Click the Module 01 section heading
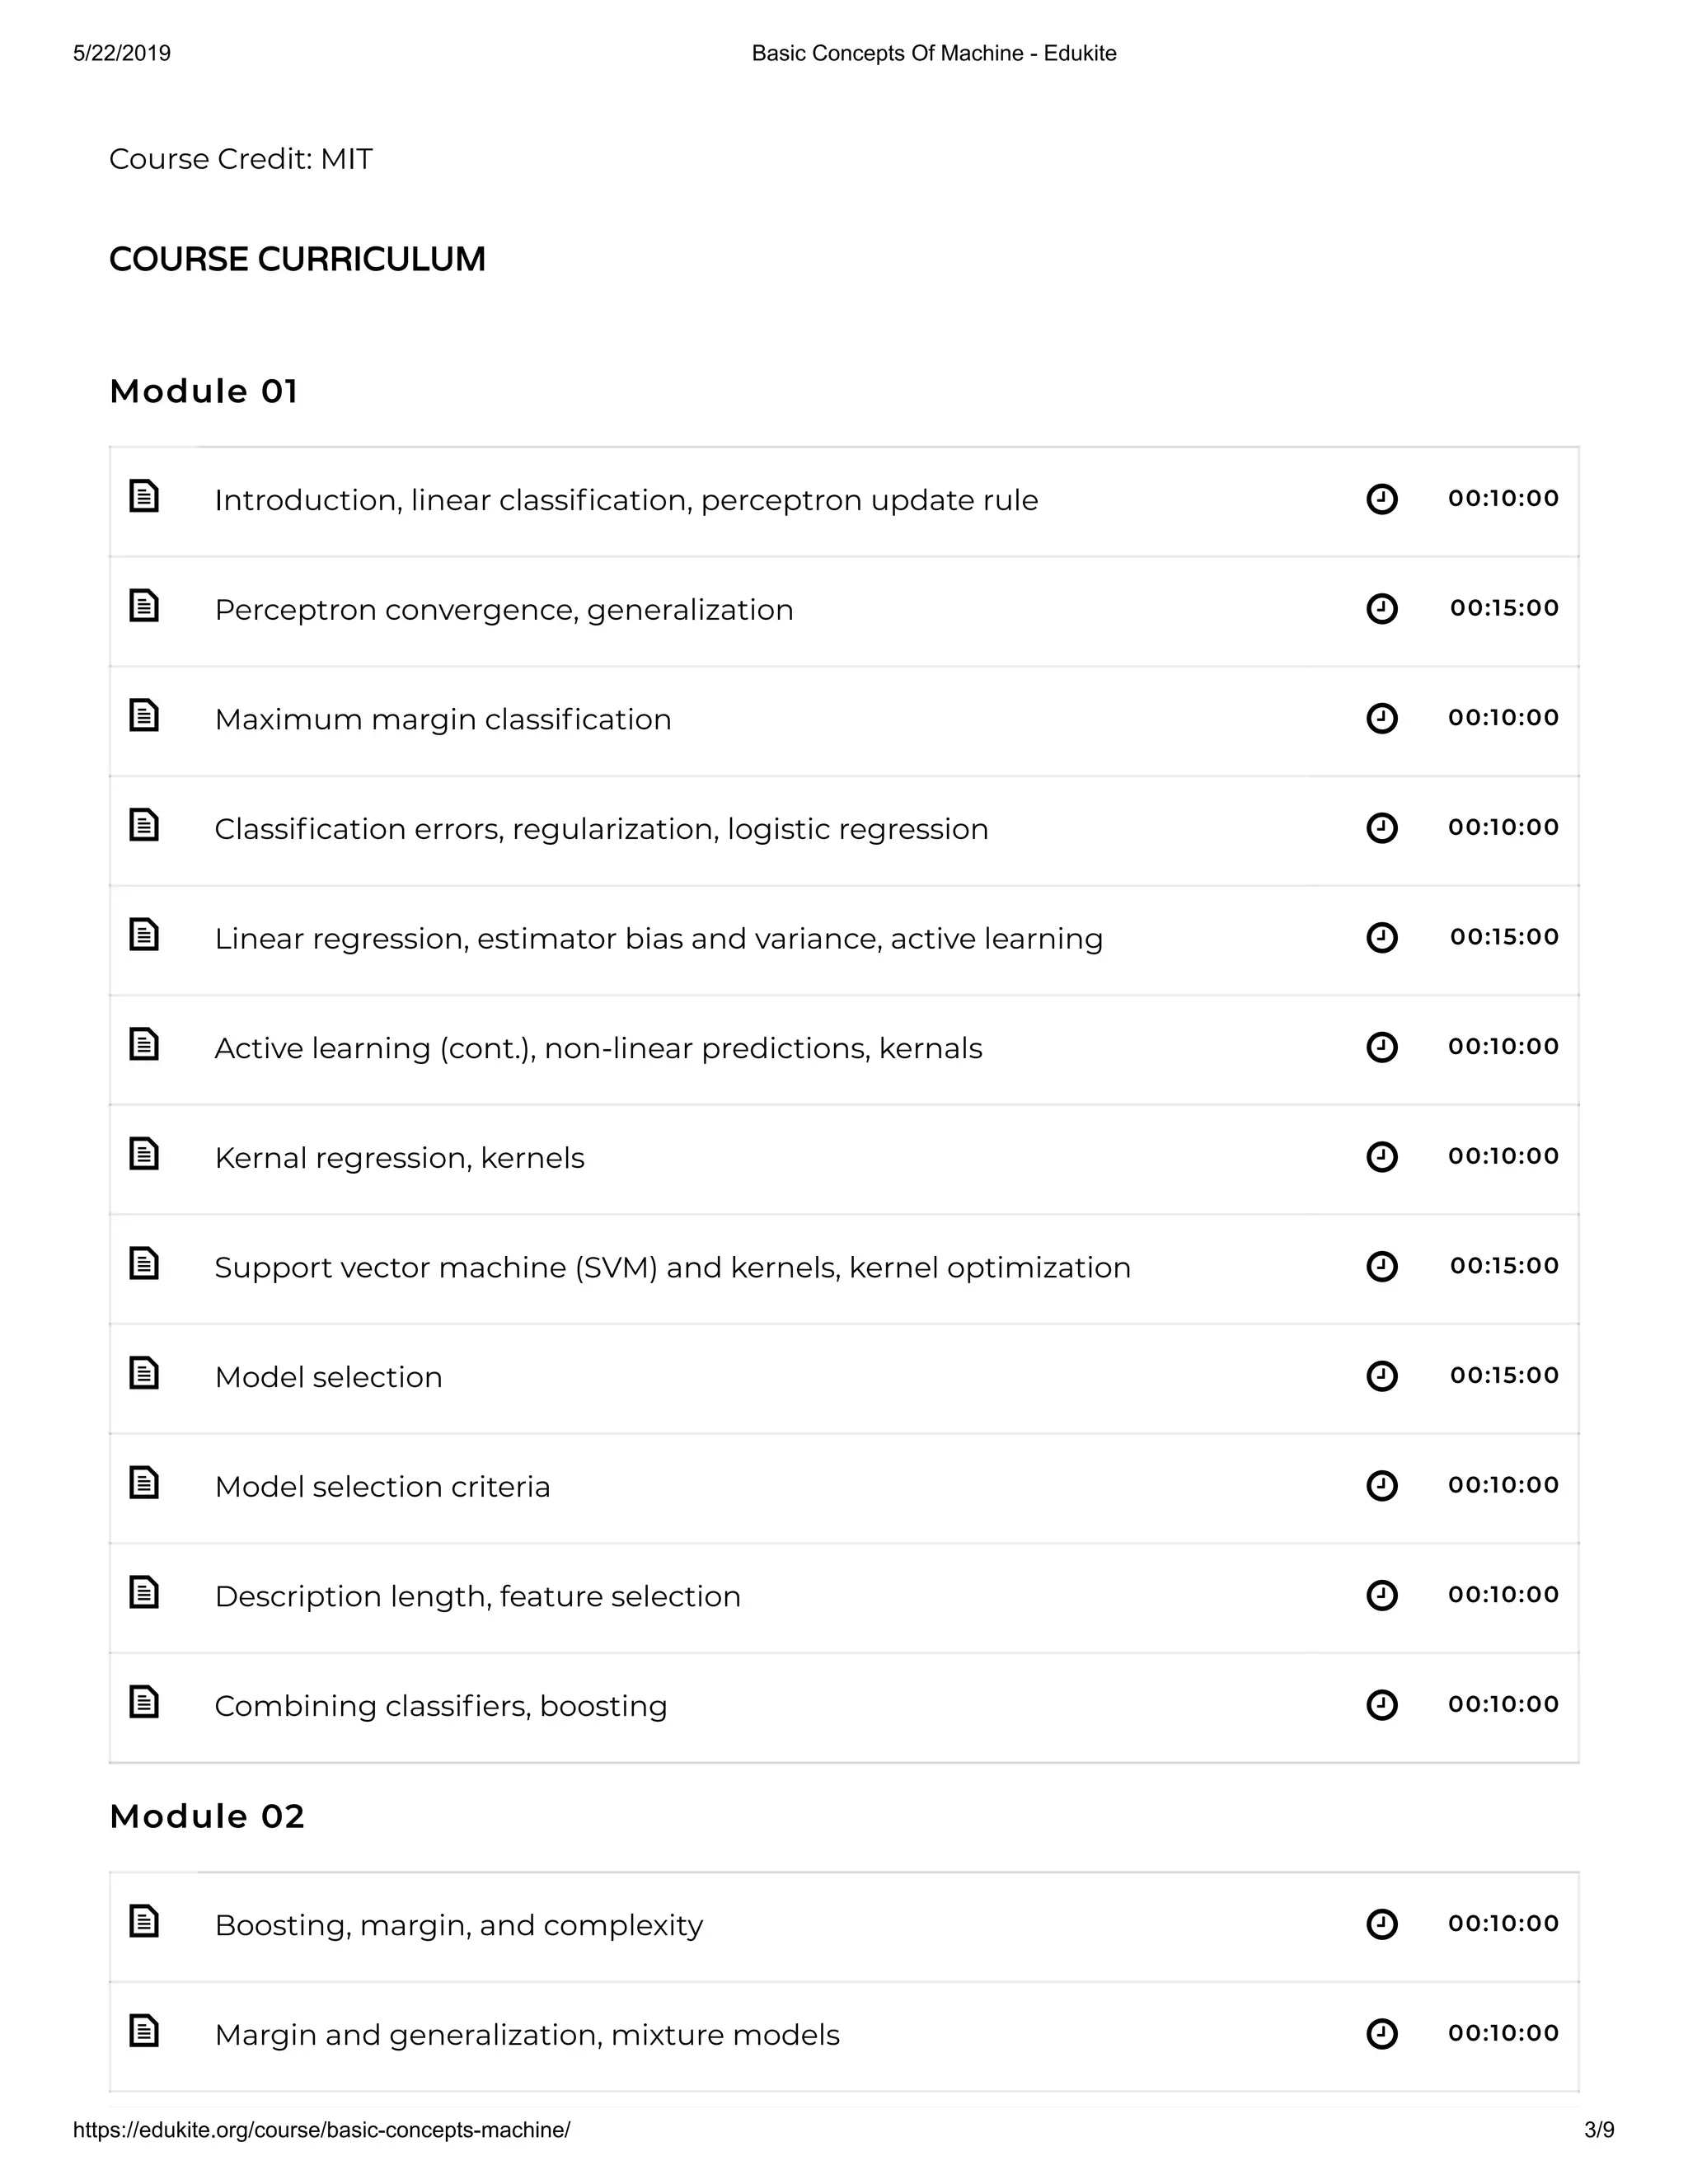Image resolution: width=1688 pixels, height=2184 pixels. pos(204,391)
